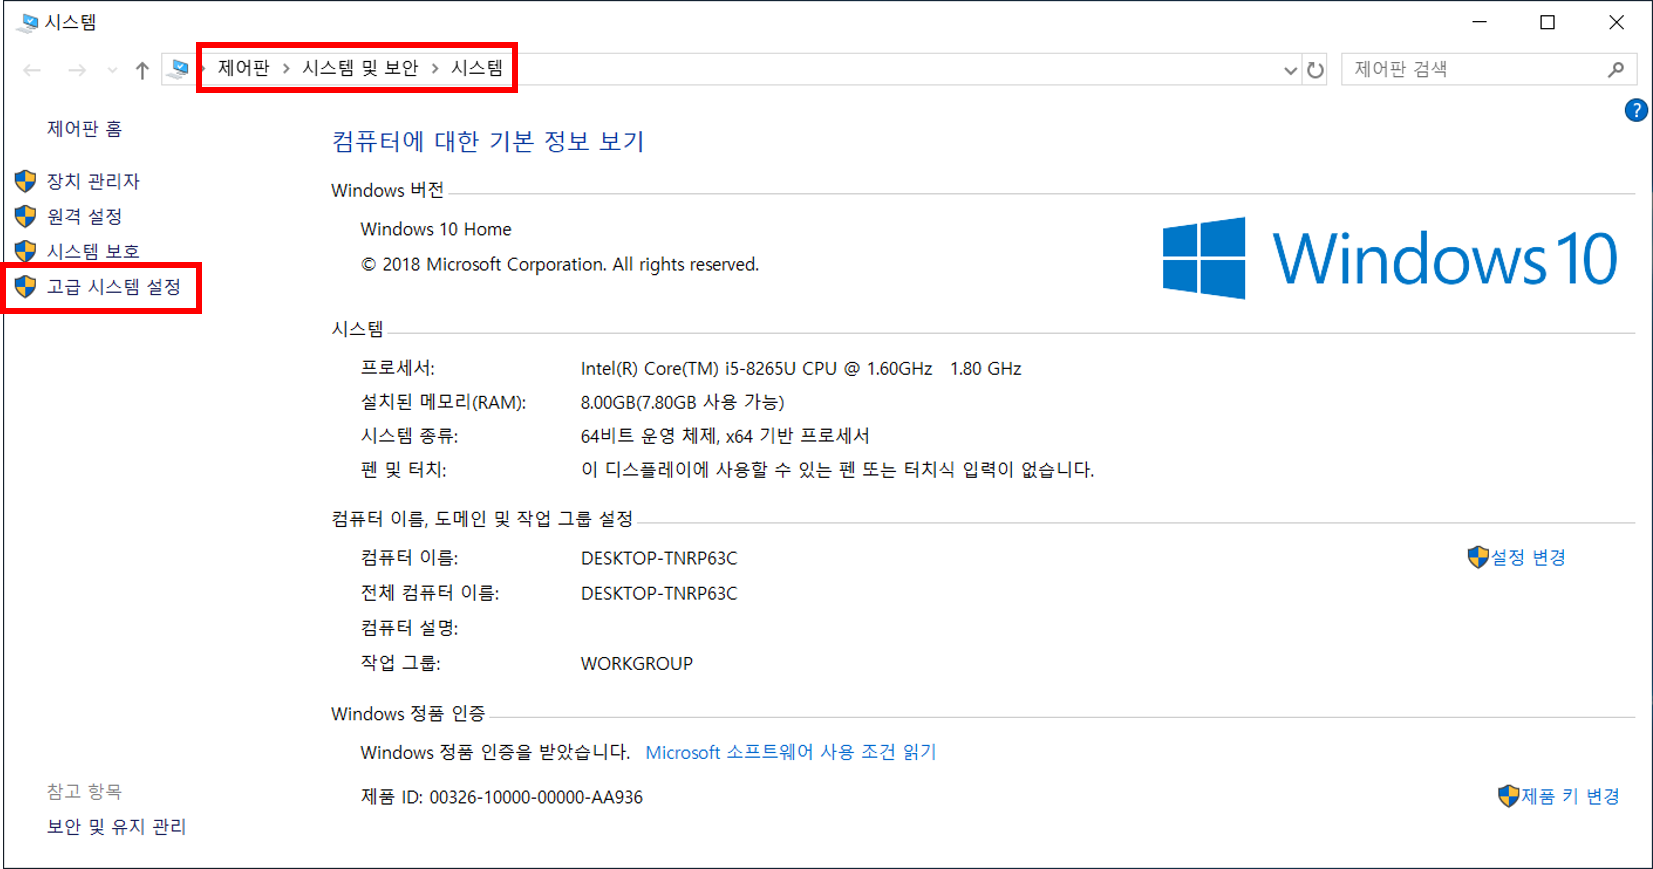
Task: Click the Intel Core i5-8265U processor text
Action: point(801,368)
